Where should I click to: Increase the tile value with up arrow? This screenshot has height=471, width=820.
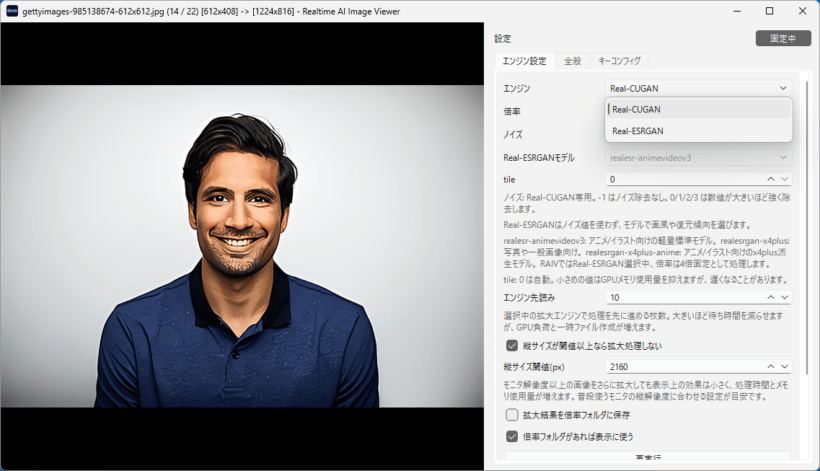coord(770,179)
